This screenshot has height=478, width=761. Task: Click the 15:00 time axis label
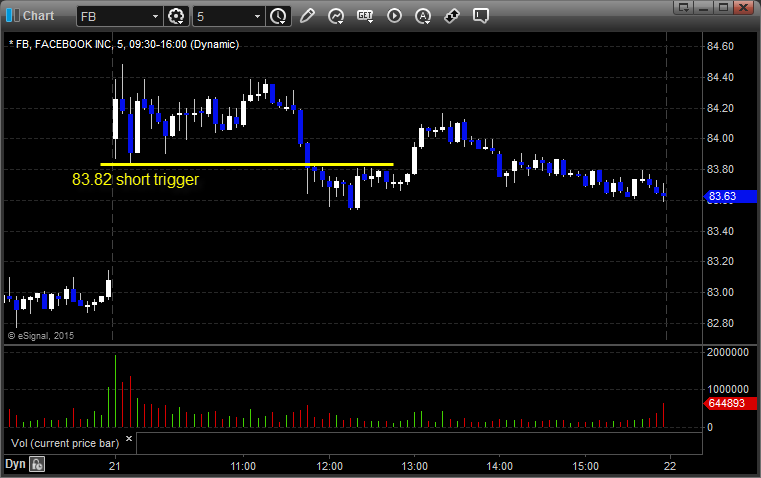[x=585, y=466]
